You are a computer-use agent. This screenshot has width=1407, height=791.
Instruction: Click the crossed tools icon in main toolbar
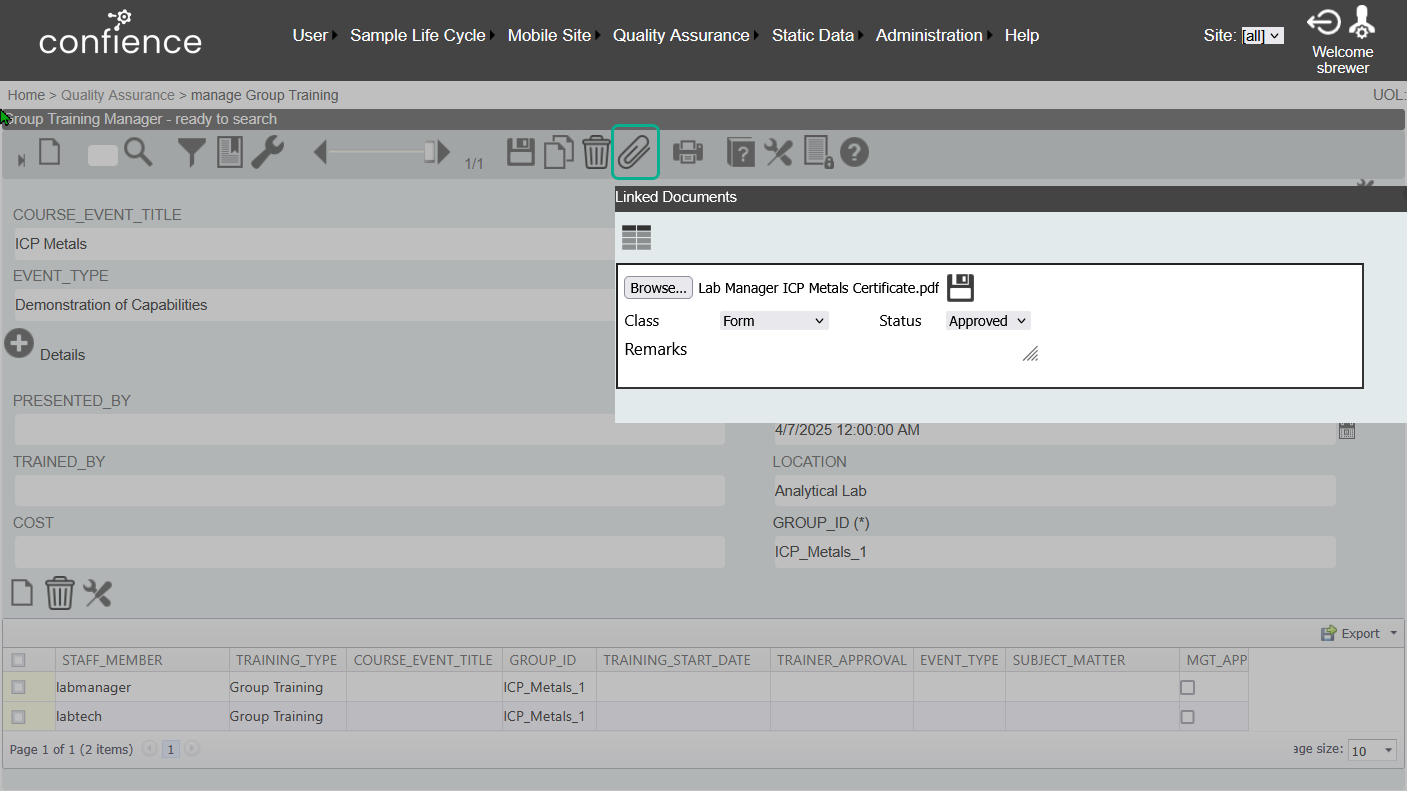coord(778,152)
